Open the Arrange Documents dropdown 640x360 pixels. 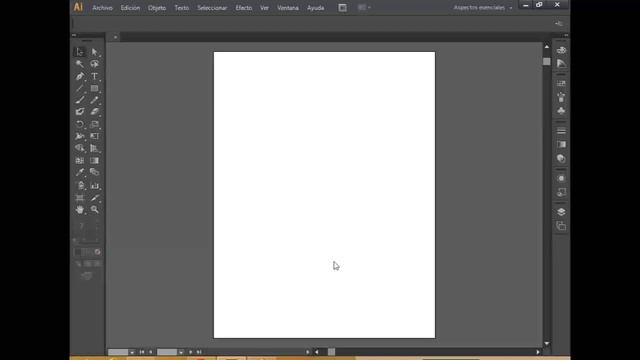pyautogui.click(x=364, y=7)
